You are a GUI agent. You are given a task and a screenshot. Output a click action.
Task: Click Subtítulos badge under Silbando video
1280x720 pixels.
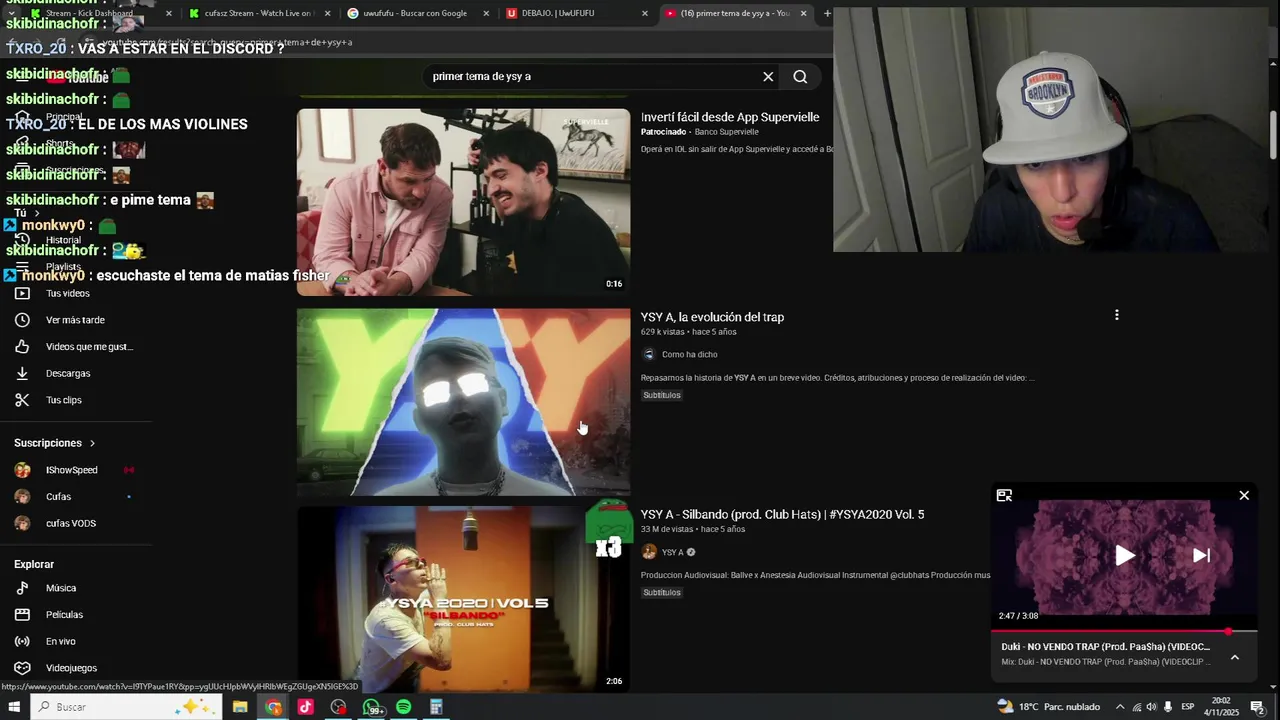pos(662,592)
